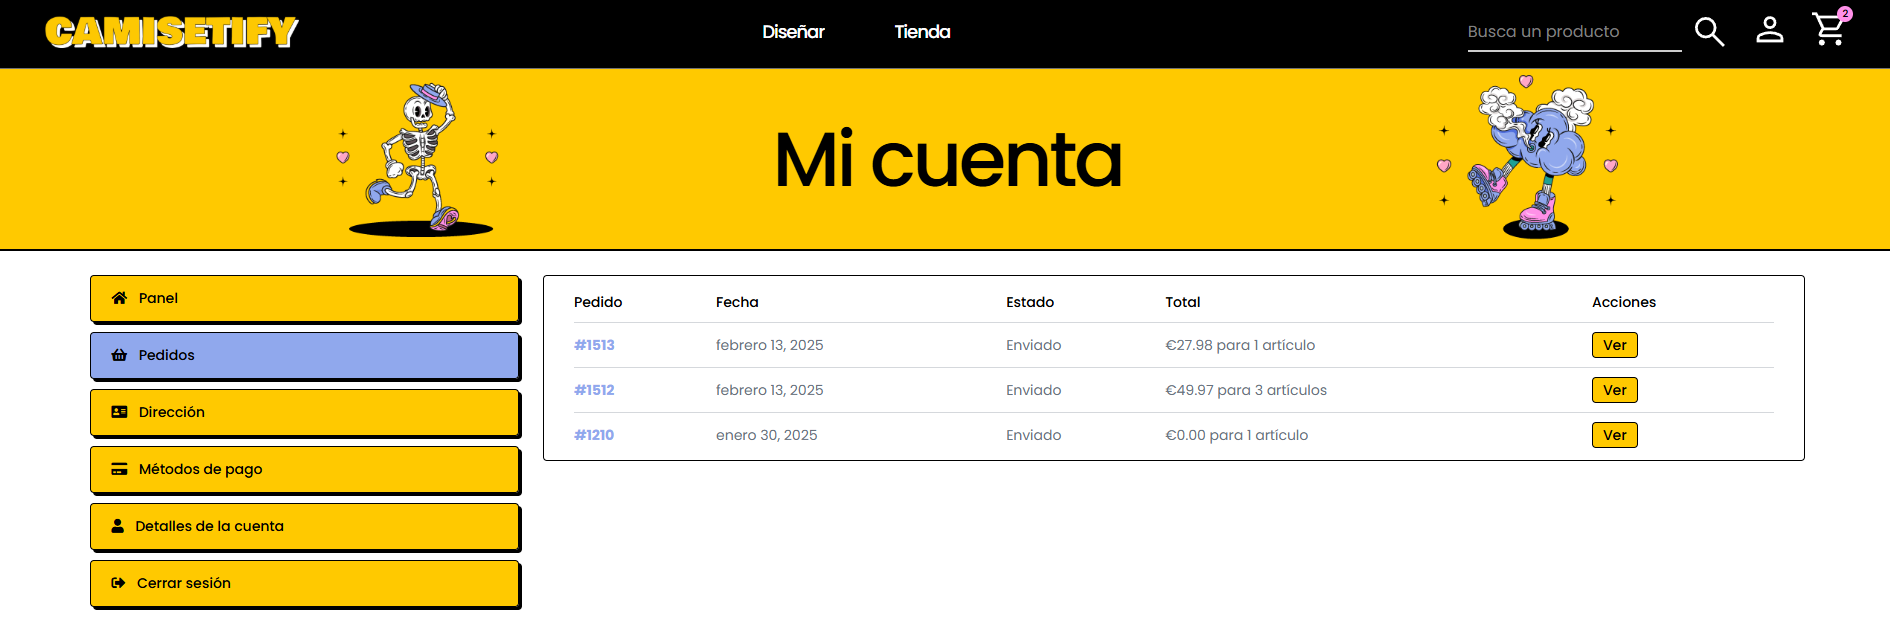Open order #1513 link
This screenshot has height=633, width=1890.
pos(594,345)
